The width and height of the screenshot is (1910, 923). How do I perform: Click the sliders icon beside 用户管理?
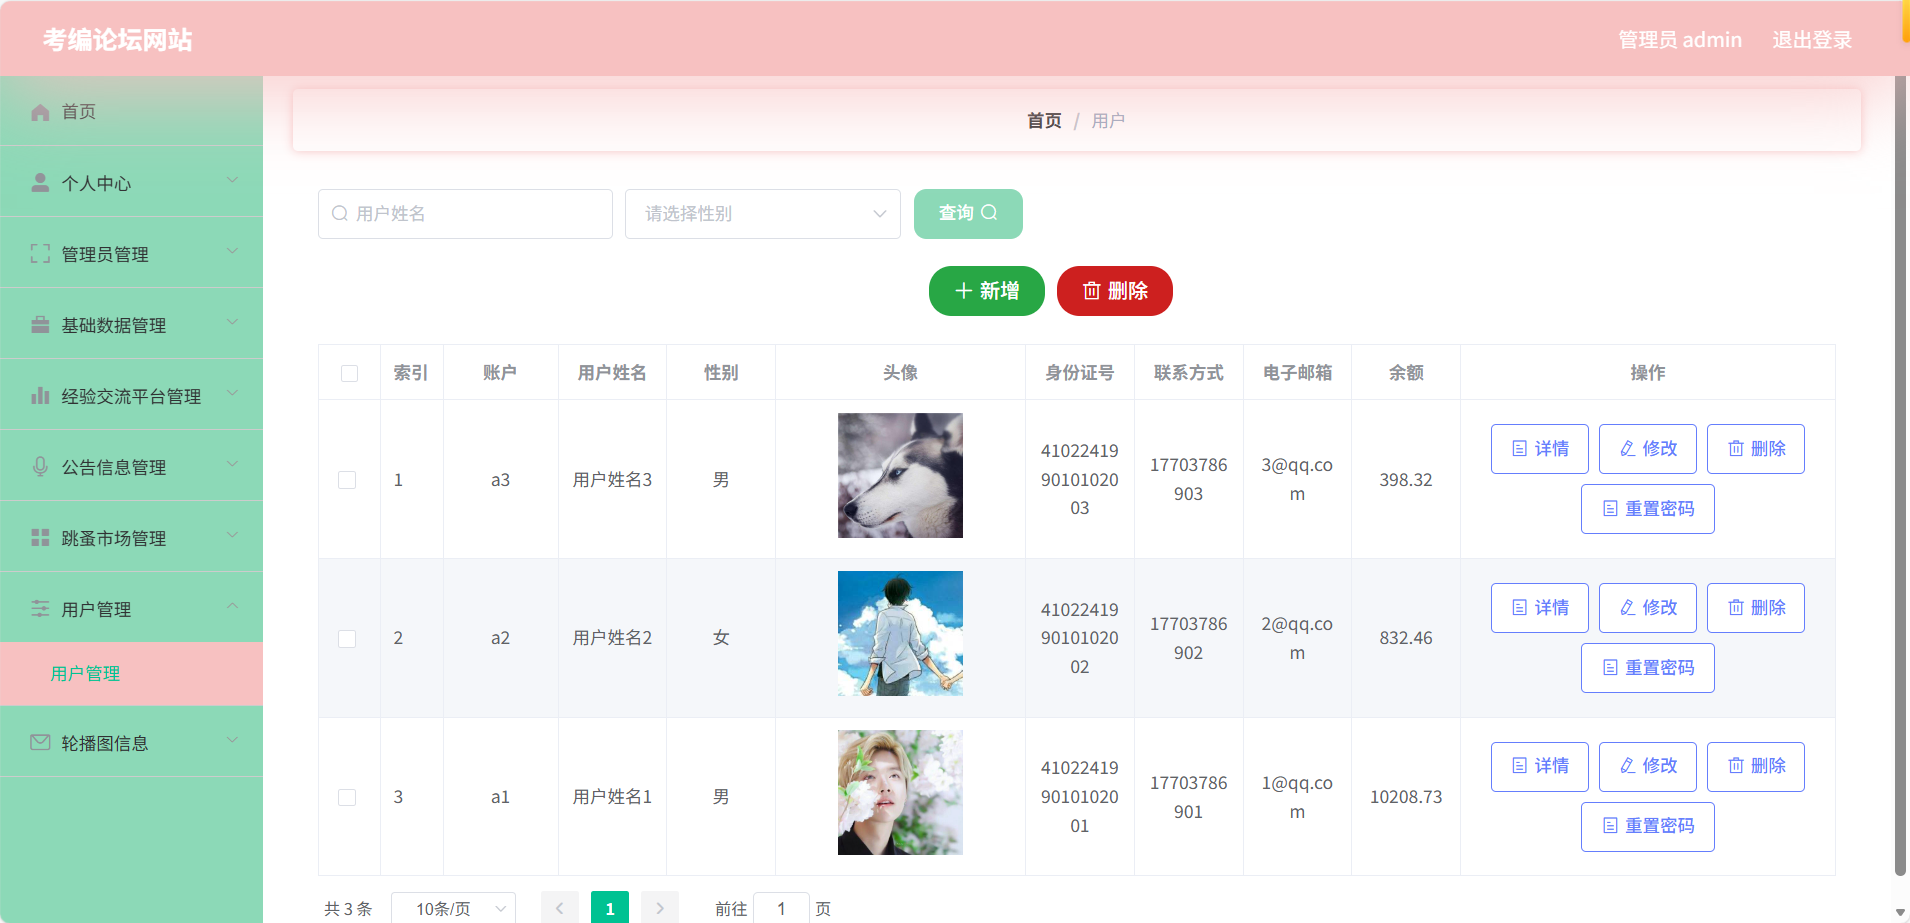coord(40,609)
